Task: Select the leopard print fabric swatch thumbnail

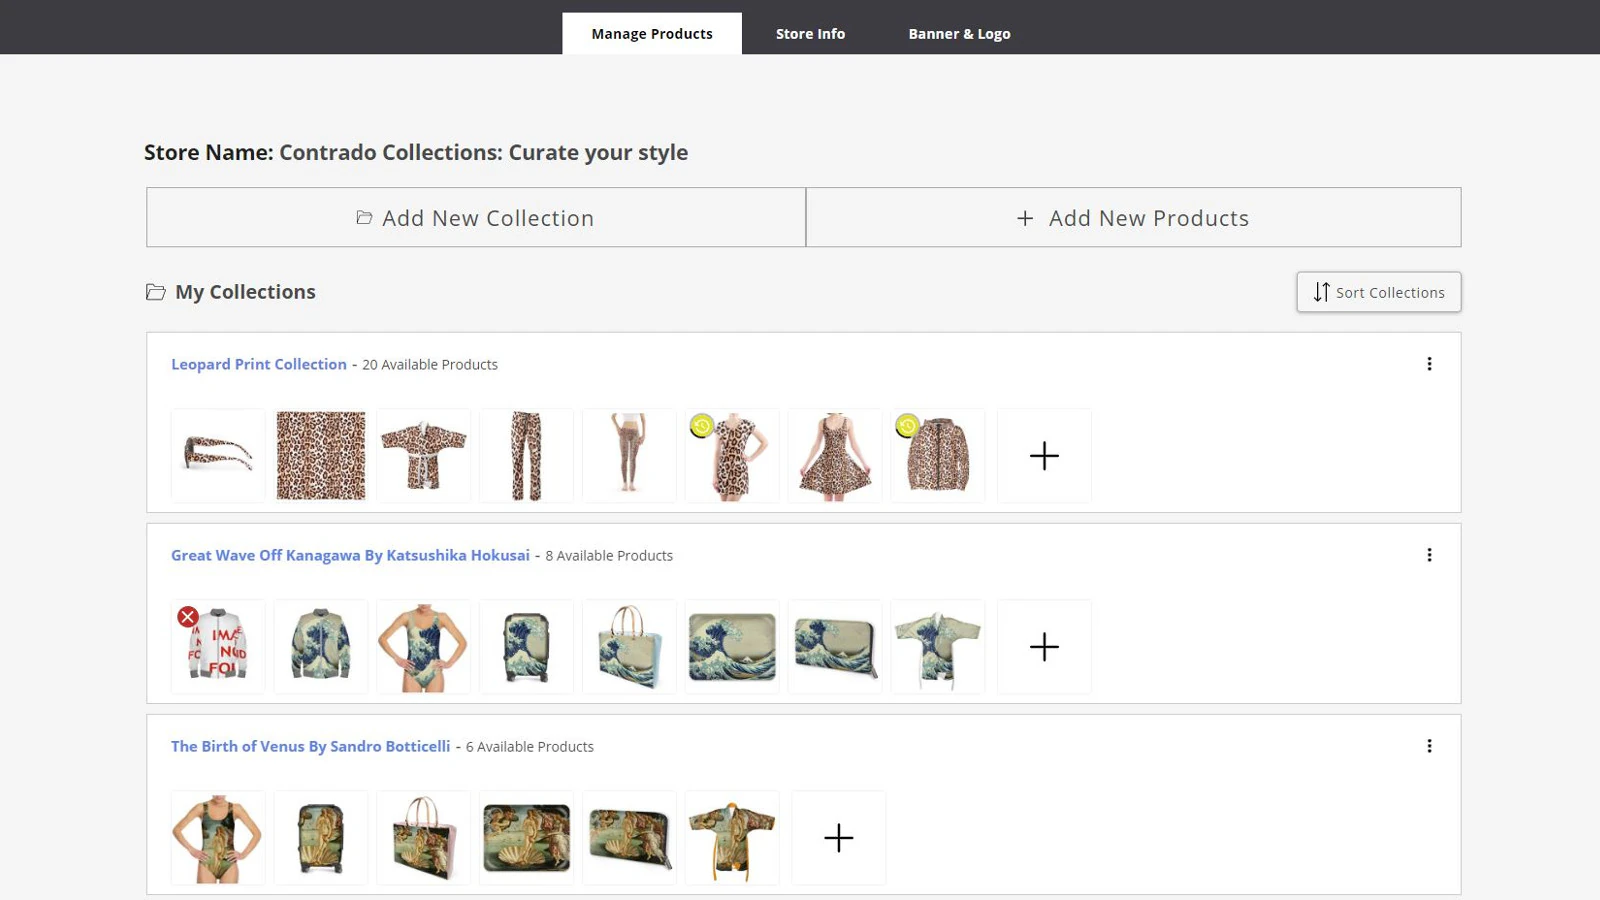Action: coord(321,456)
